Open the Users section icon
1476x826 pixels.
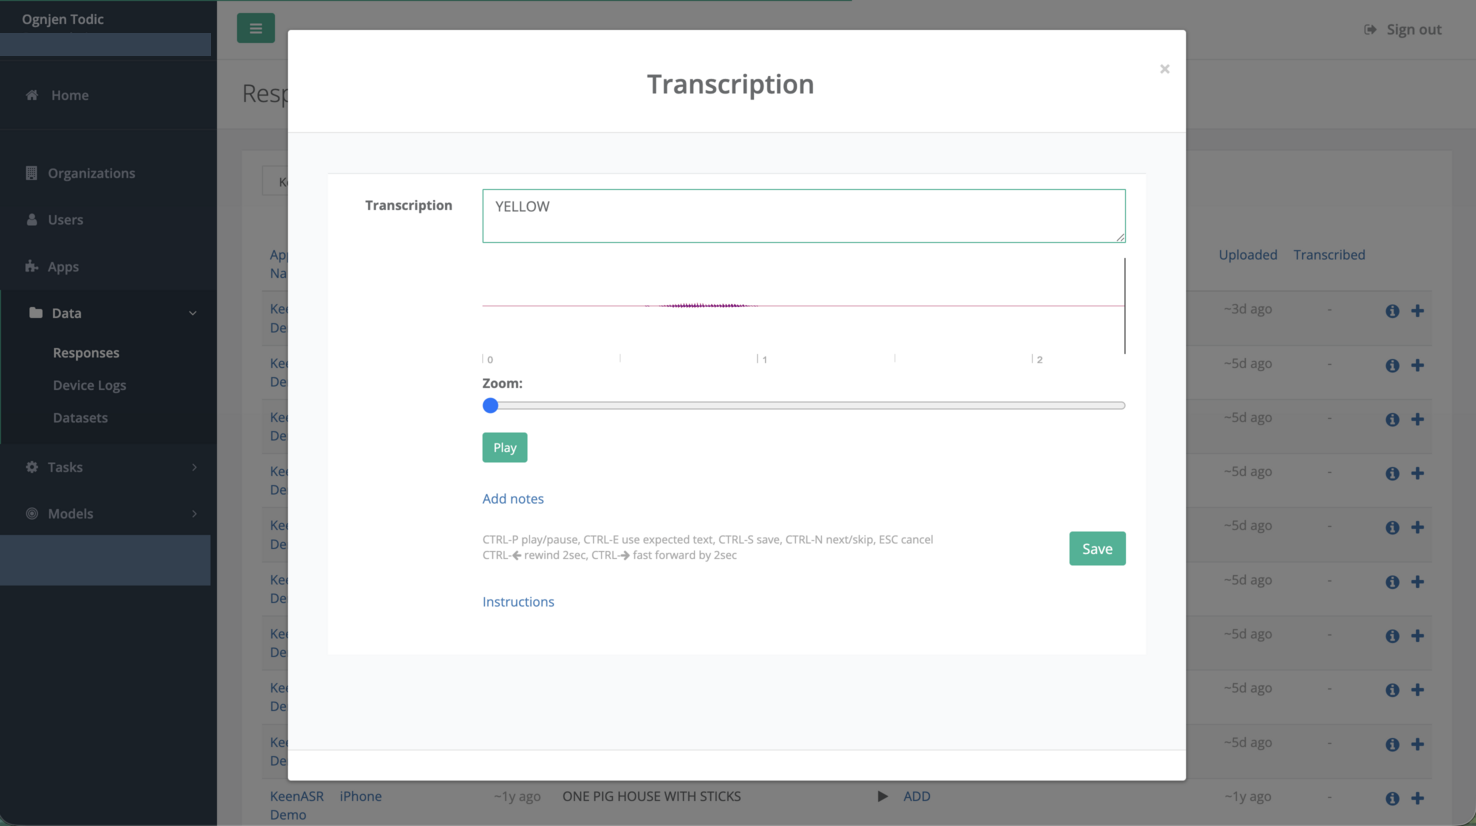tap(32, 220)
